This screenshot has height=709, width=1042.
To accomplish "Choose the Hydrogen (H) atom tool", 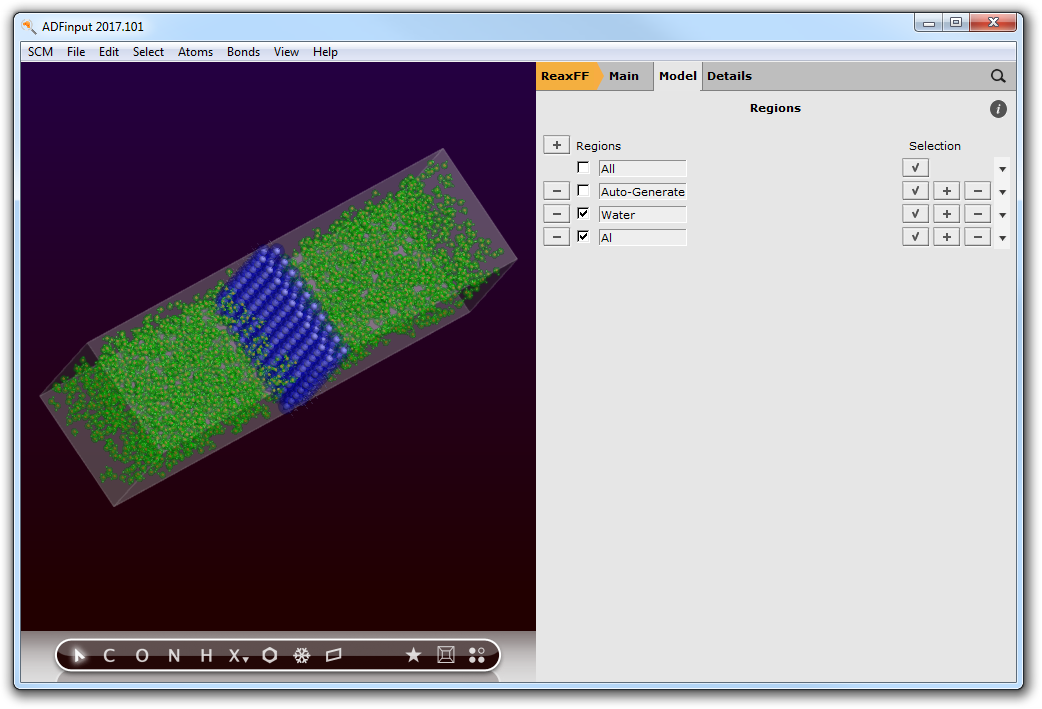I will pos(206,656).
